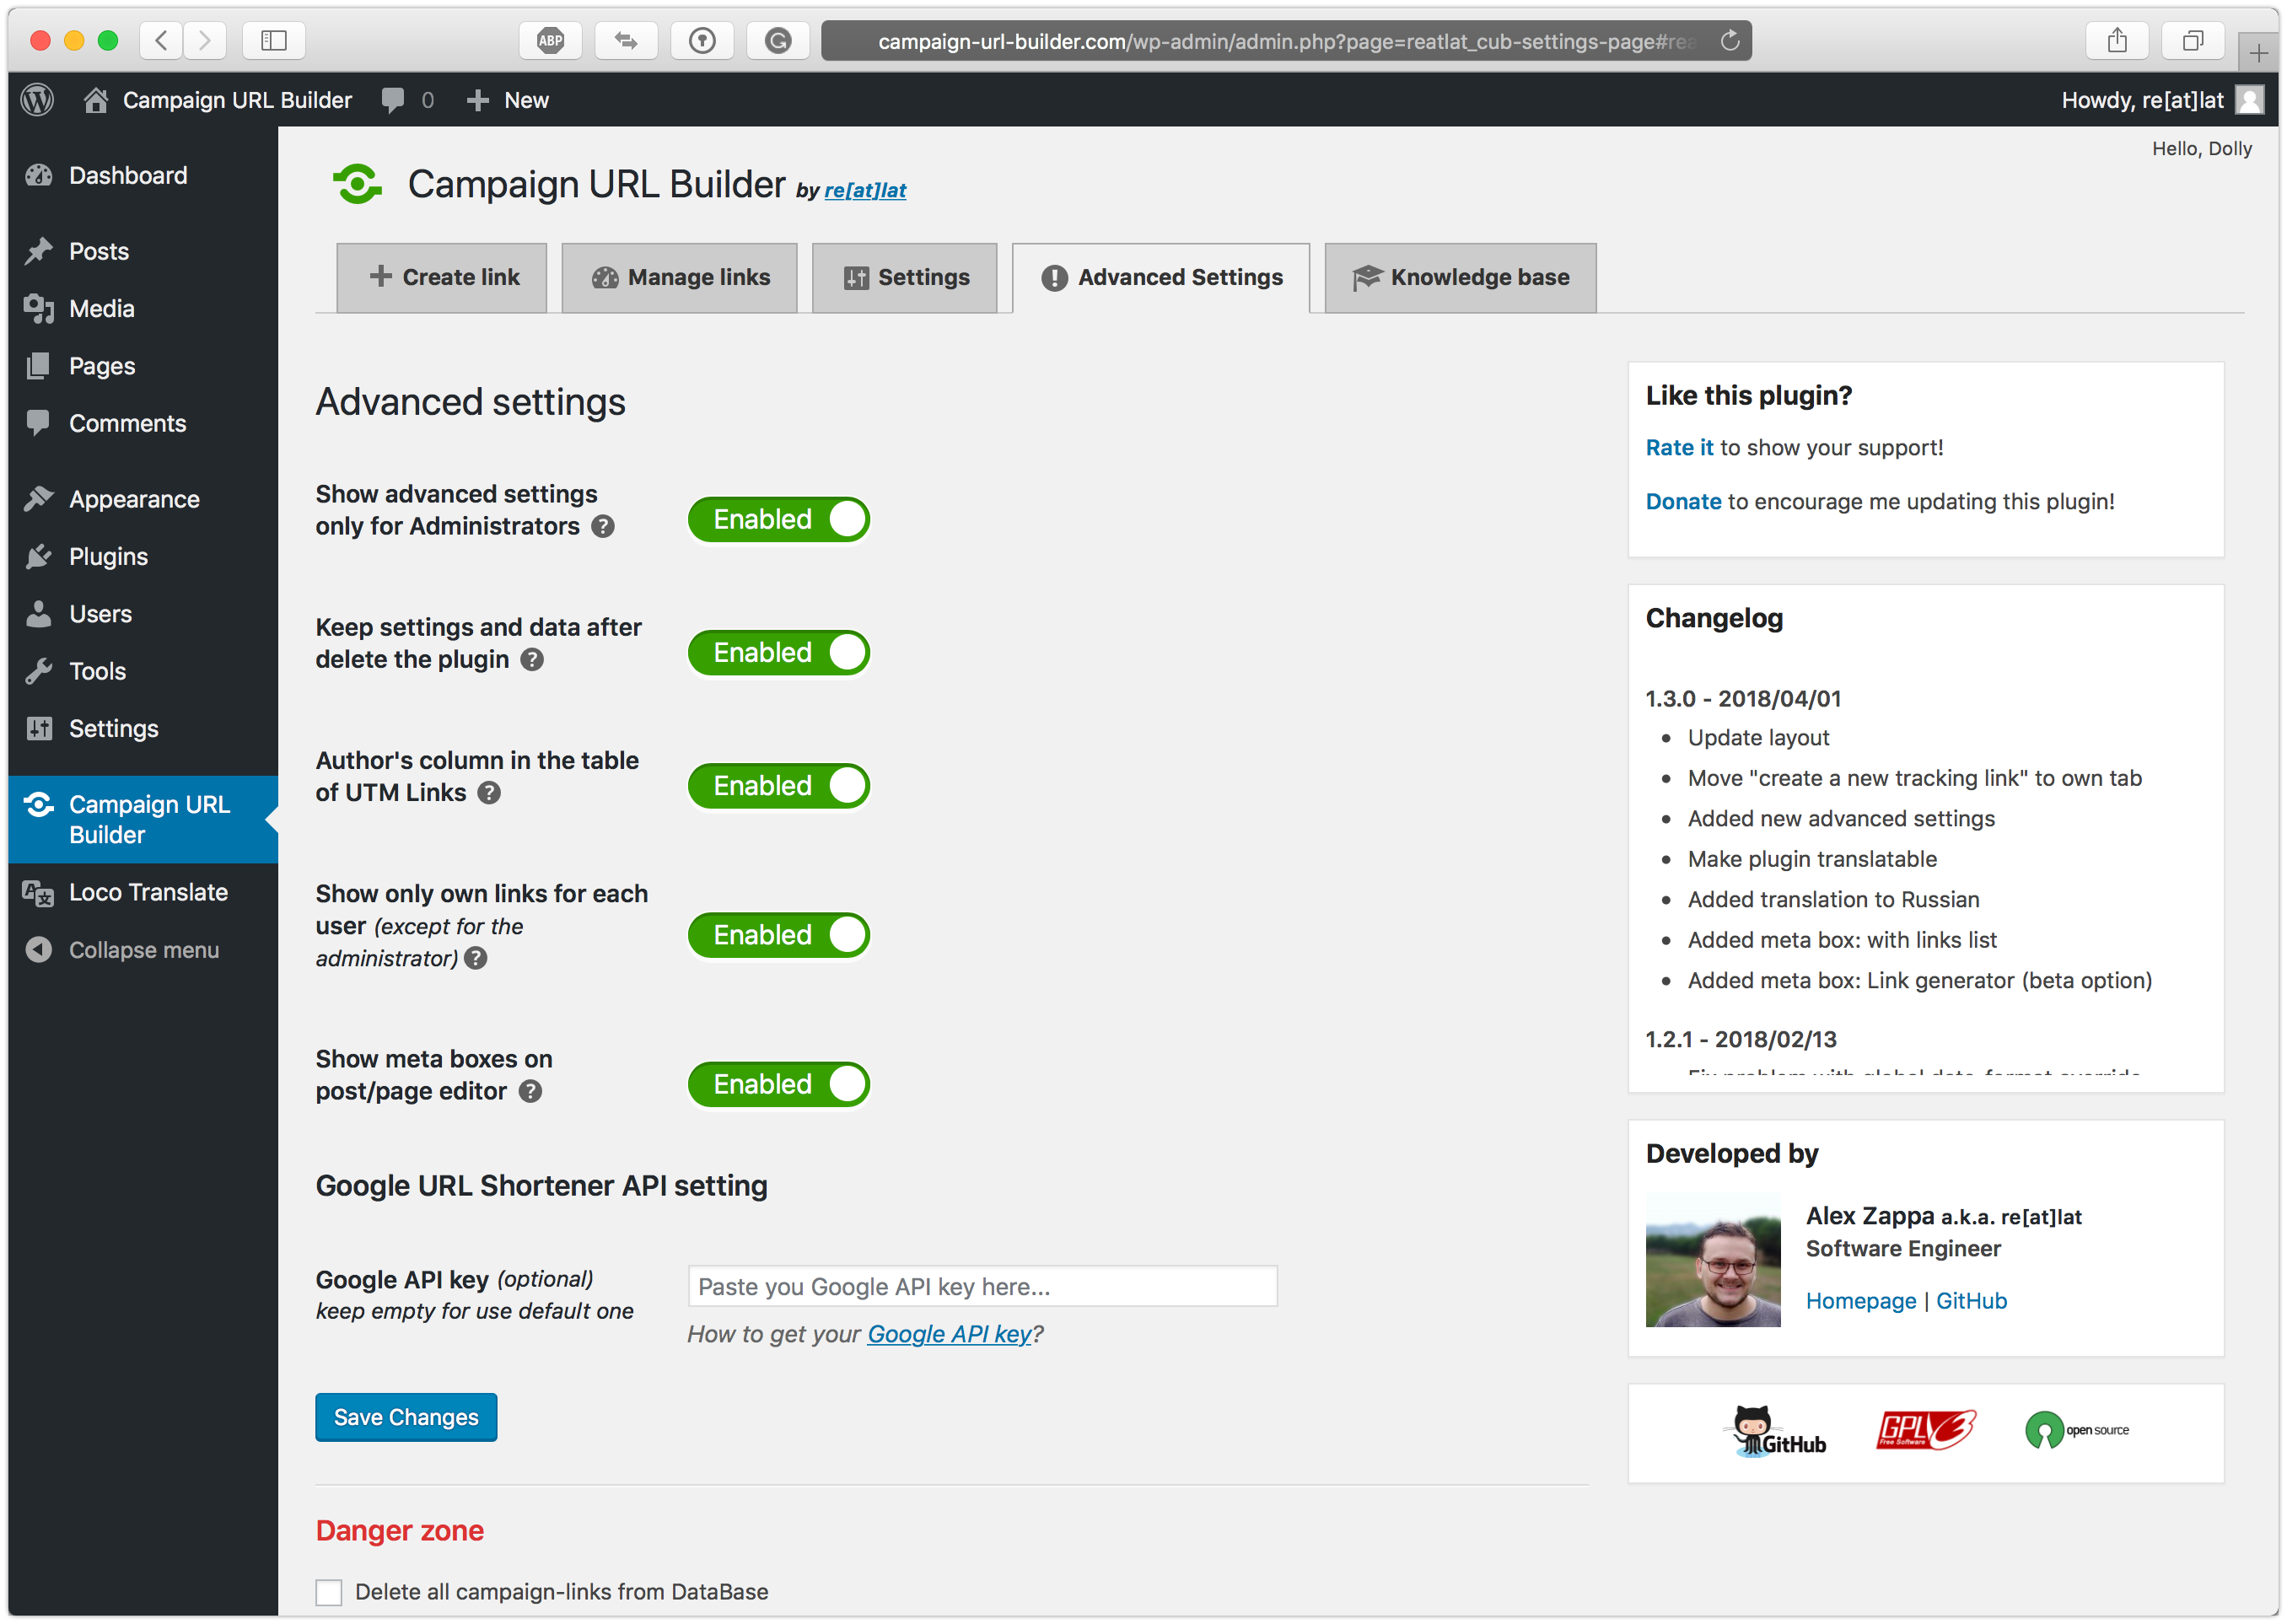Click the home icon beside Campaign URL Builder
The image size is (2287, 1624).
click(x=96, y=100)
